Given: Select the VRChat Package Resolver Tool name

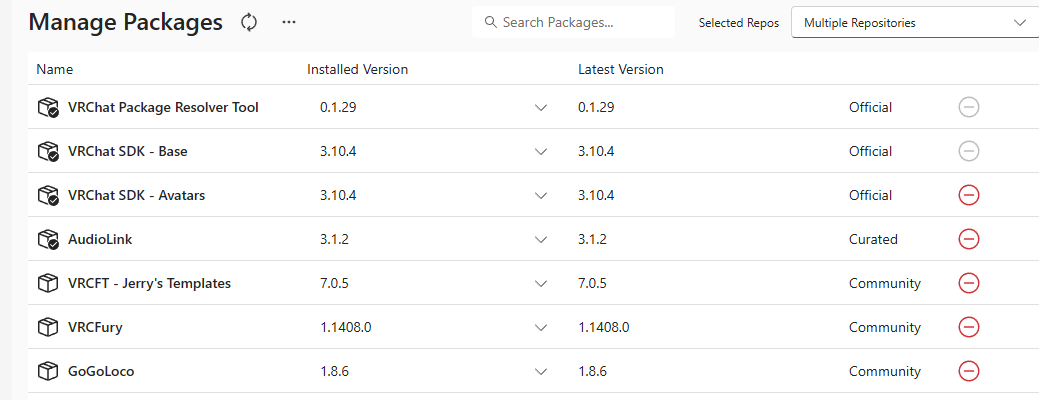Looking at the screenshot, I should tap(164, 107).
